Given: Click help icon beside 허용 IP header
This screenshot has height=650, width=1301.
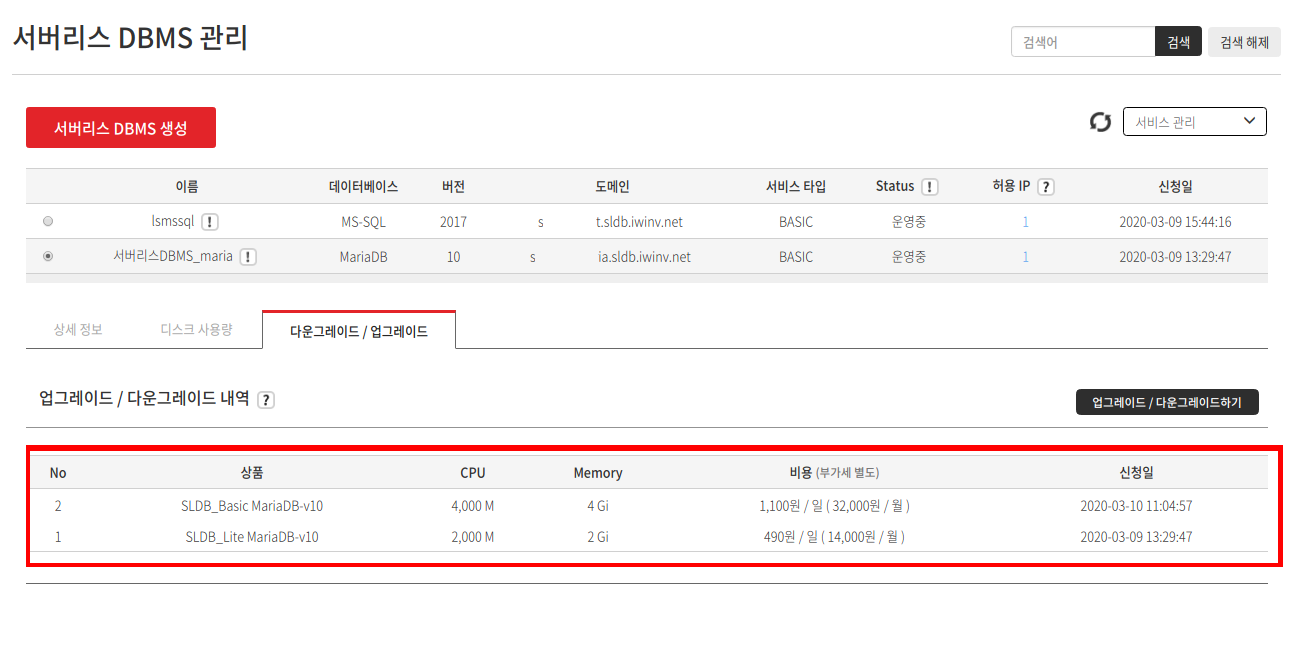Looking at the screenshot, I should 1046,187.
